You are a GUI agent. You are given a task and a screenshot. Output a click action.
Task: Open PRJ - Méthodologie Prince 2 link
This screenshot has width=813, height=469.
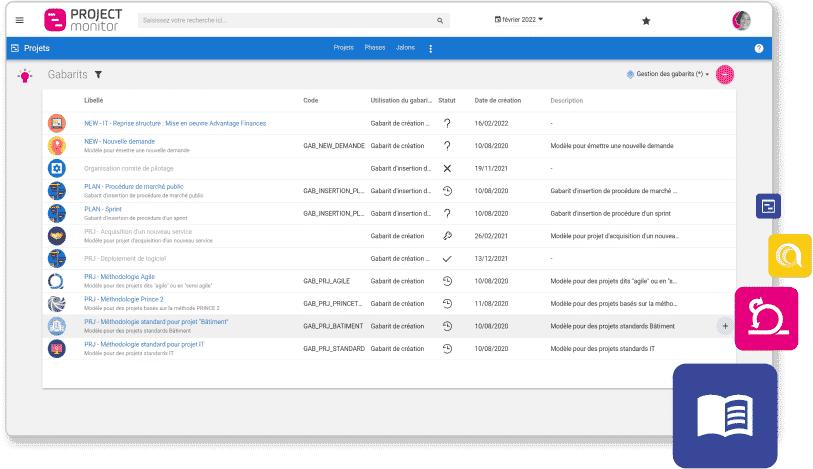[124, 299]
